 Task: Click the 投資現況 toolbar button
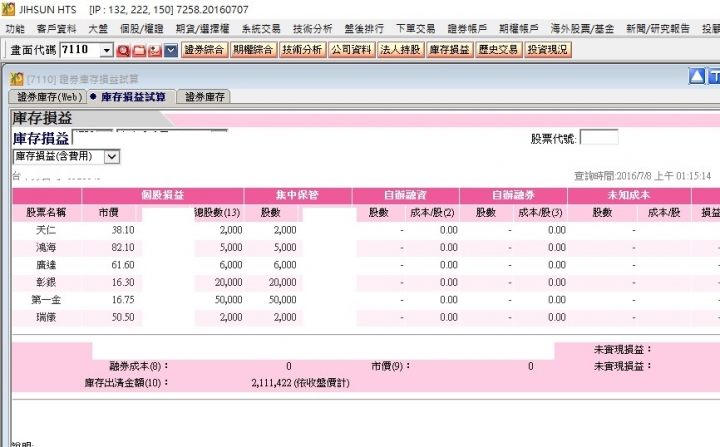(x=547, y=50)
